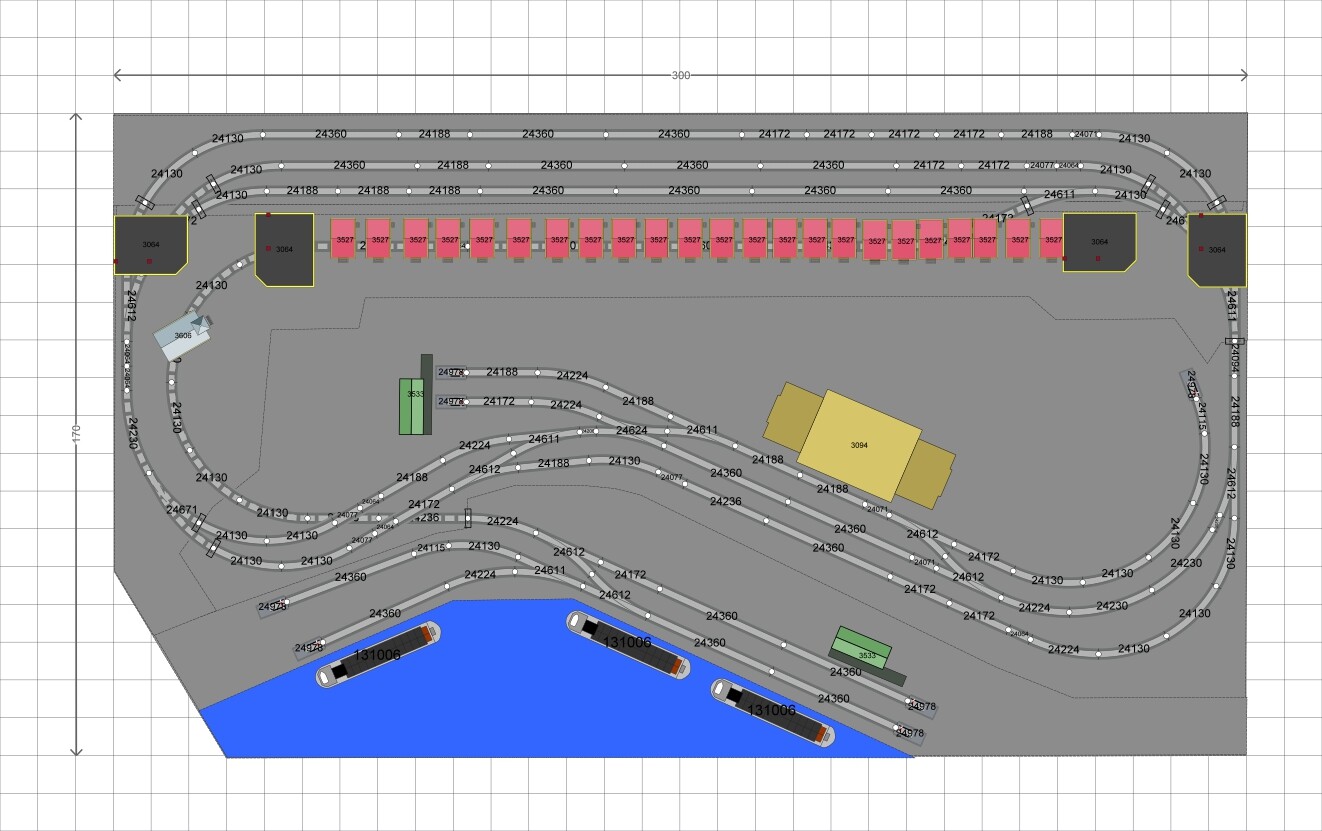Select the 24230 curve on the left edge

[x=133, y=433]
